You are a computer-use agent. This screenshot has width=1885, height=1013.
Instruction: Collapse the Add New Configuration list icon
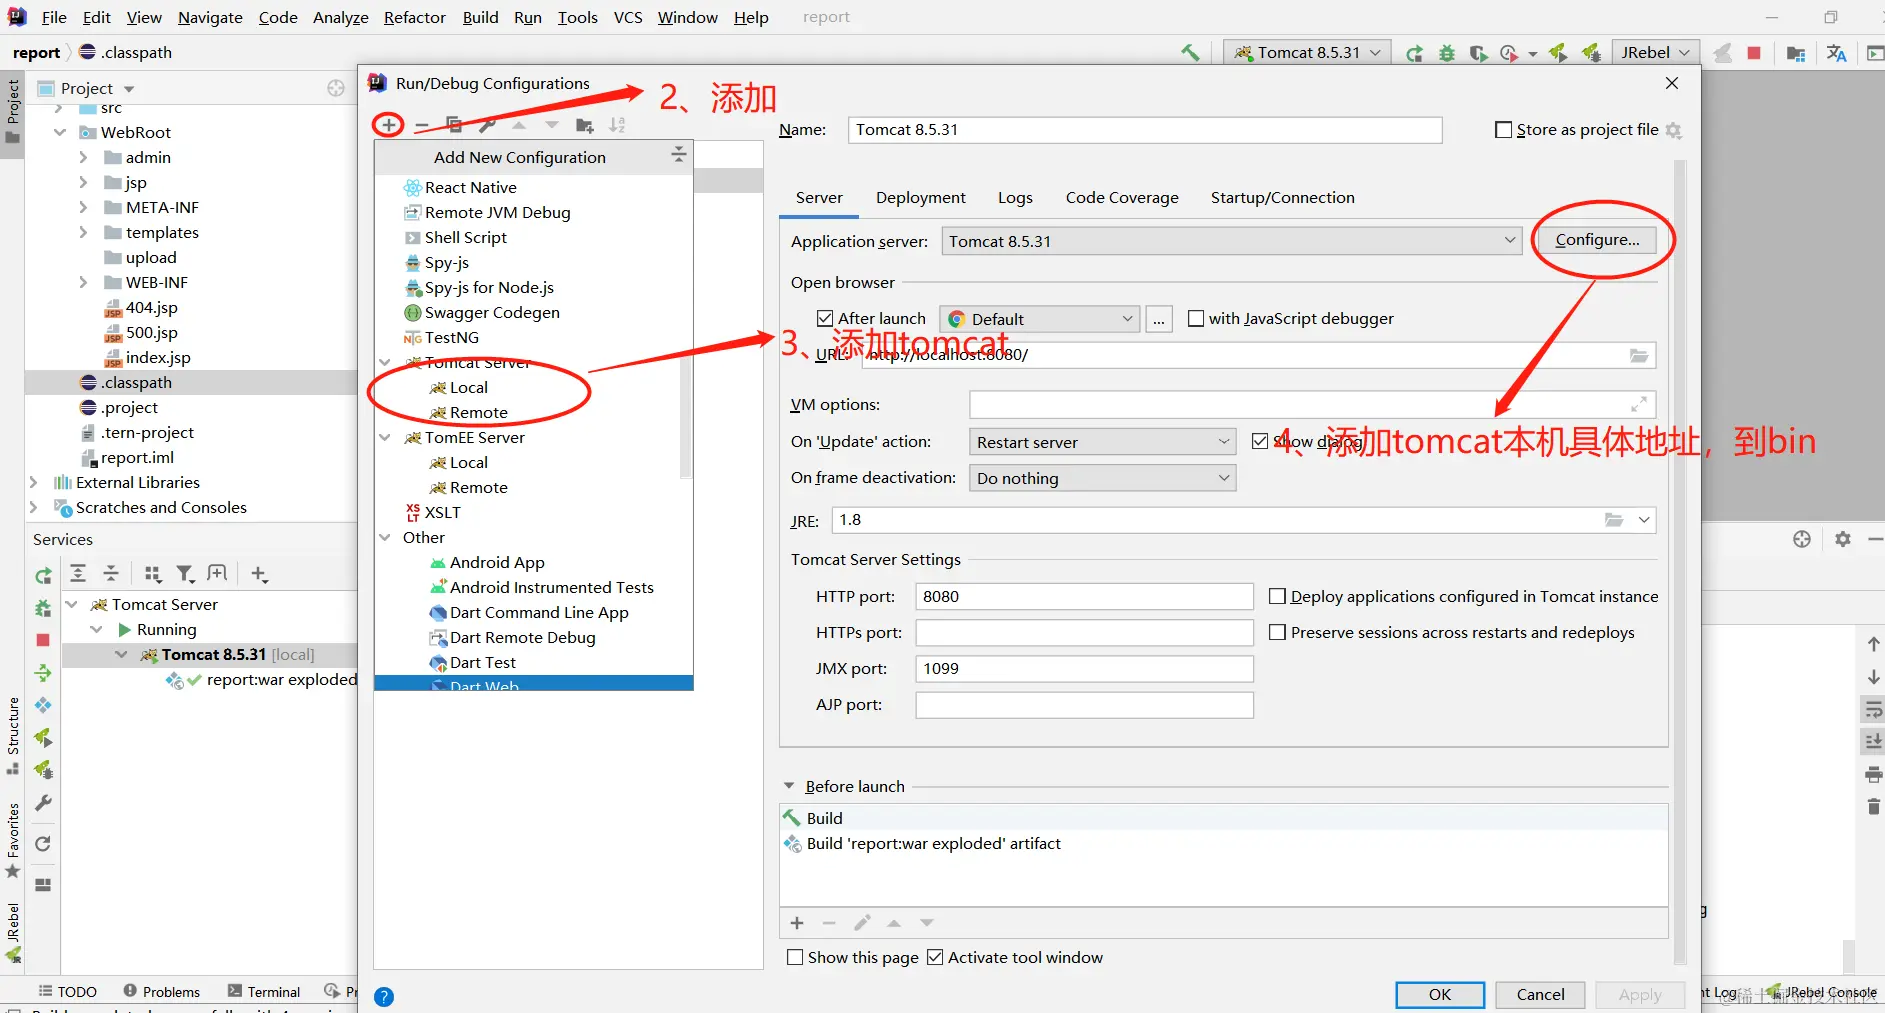point(678,154)
